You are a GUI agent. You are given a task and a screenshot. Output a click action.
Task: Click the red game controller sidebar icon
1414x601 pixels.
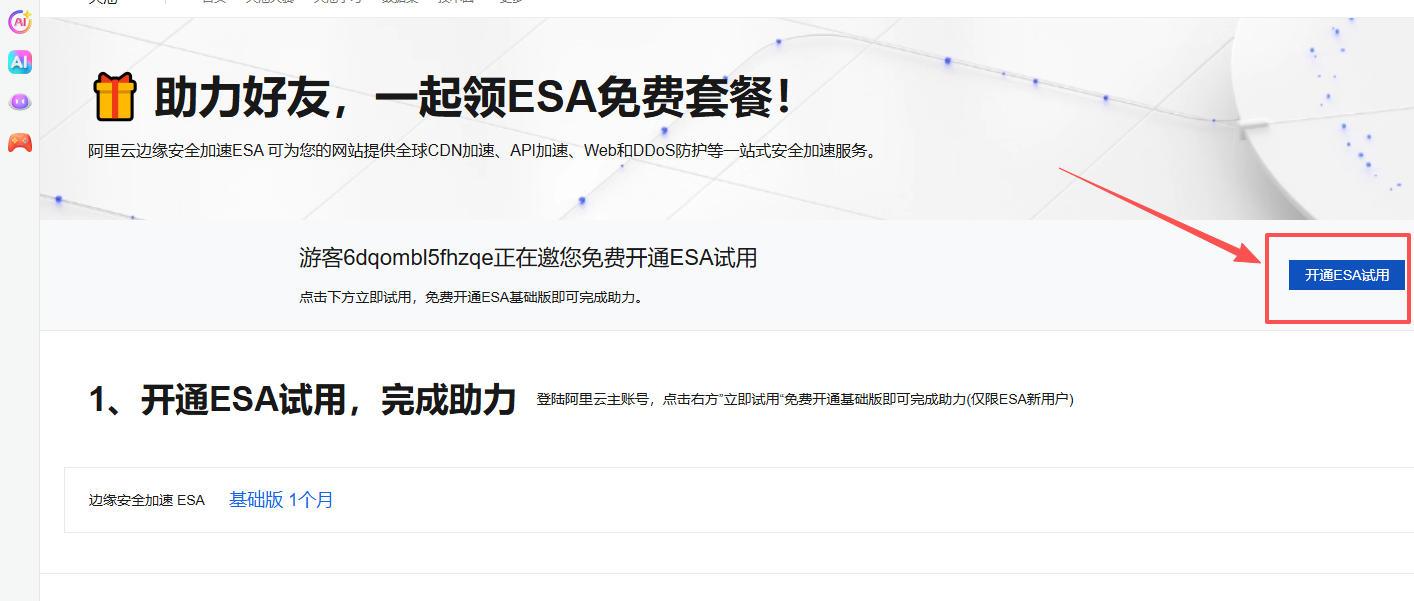pos(18,142)
